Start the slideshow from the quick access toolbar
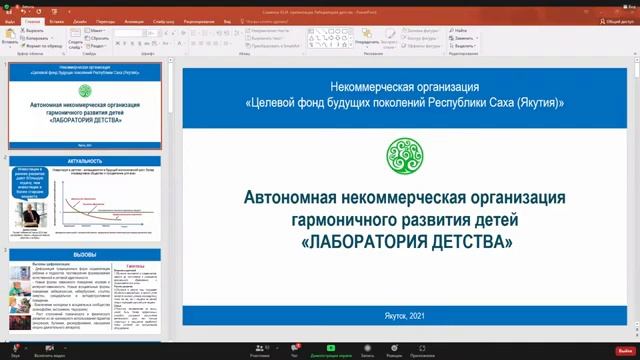 click(x=54, y=12)
